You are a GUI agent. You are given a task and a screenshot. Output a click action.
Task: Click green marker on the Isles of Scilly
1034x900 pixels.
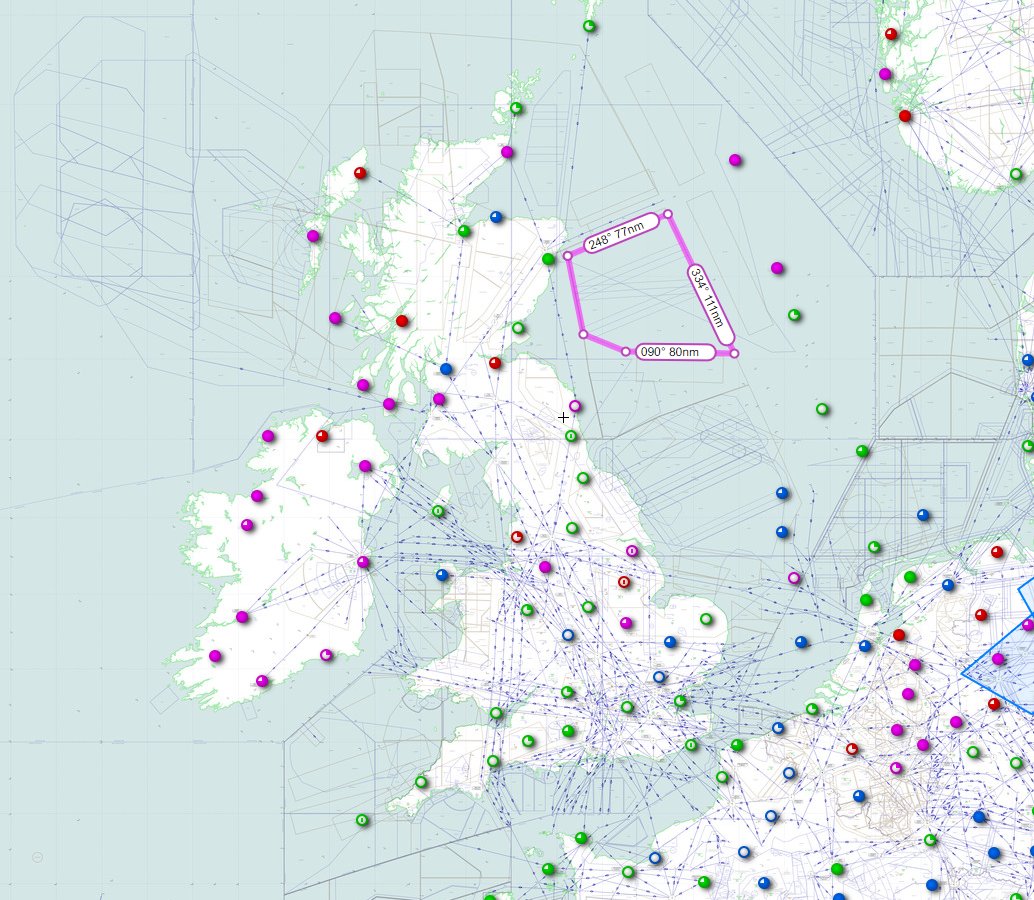[x=362, y=820]
